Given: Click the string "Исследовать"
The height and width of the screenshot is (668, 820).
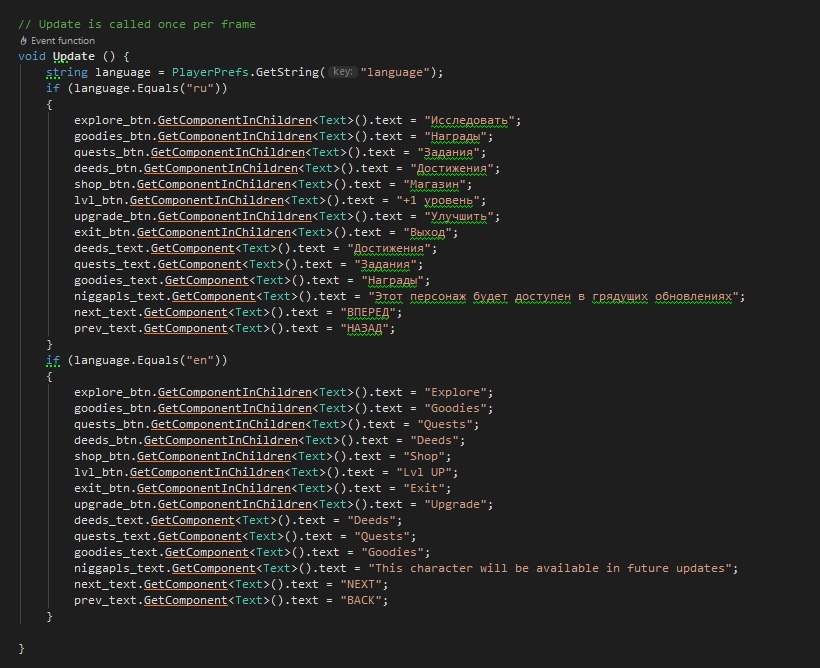Looking at the screenshot, I should tap(469, 120).
